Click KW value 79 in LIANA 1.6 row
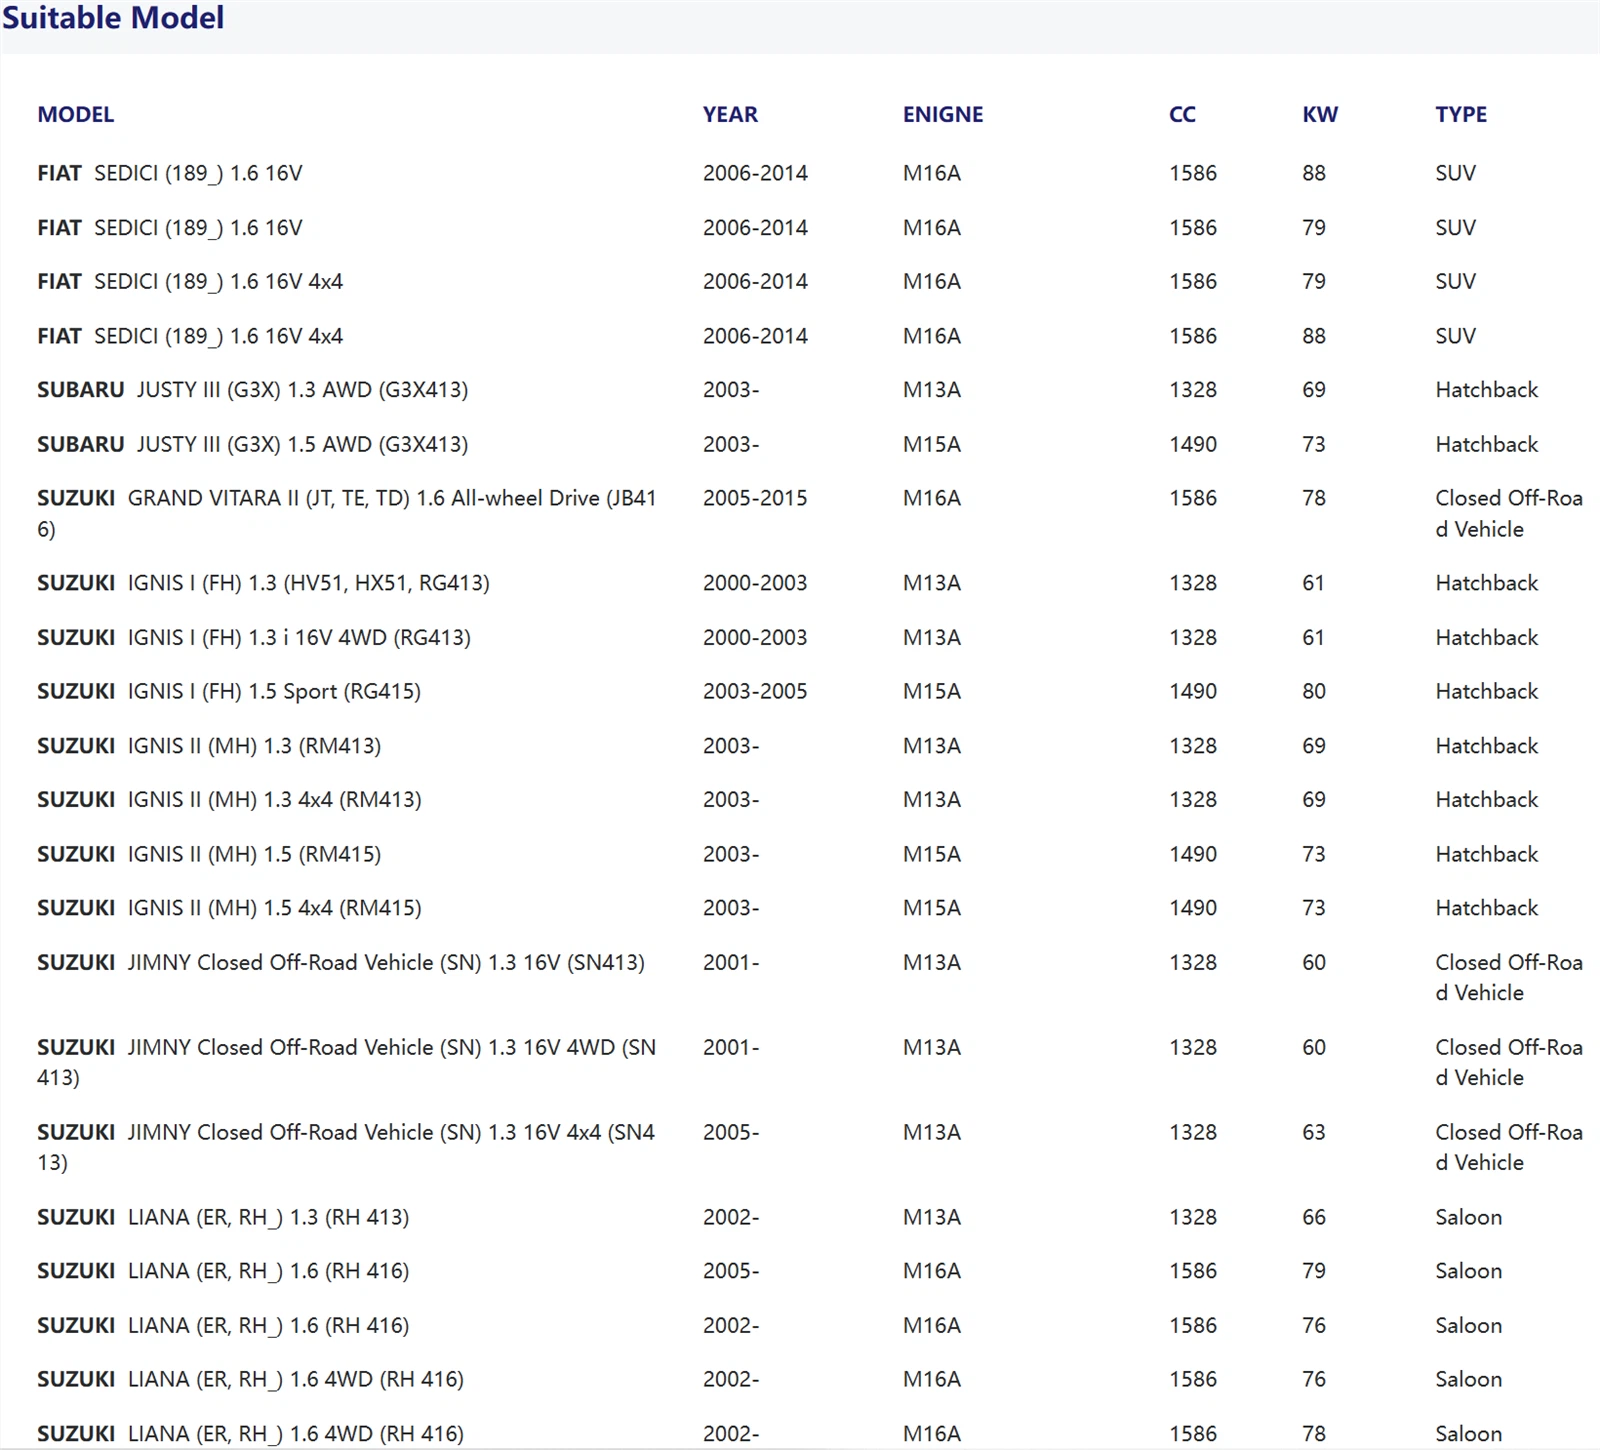 1314,1271
